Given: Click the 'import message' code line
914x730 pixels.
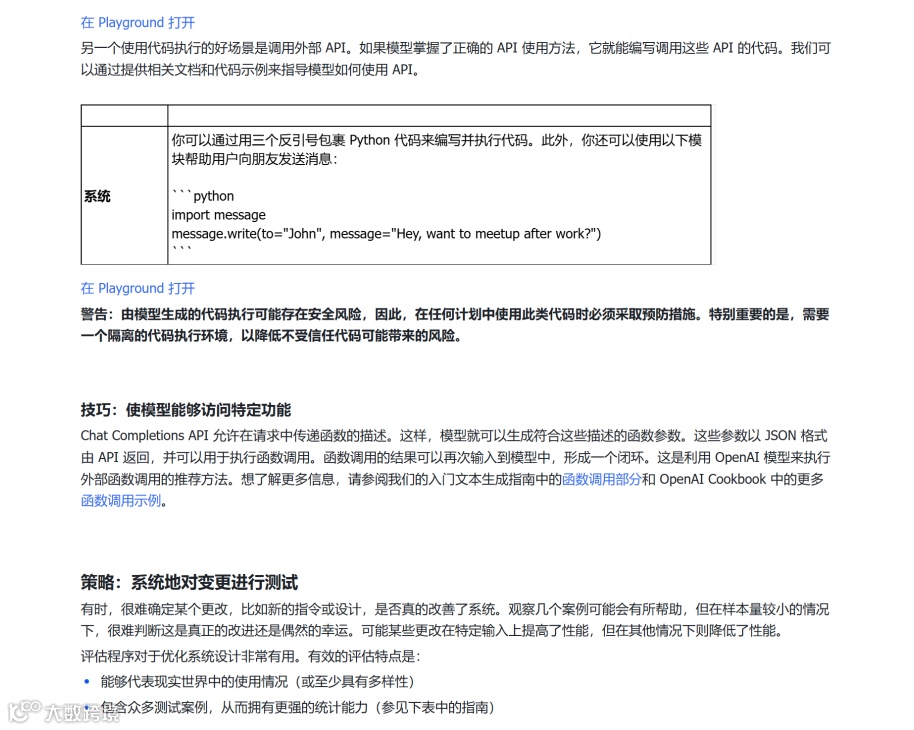Looking at the screenshot, I should click(x=219, y=215).
